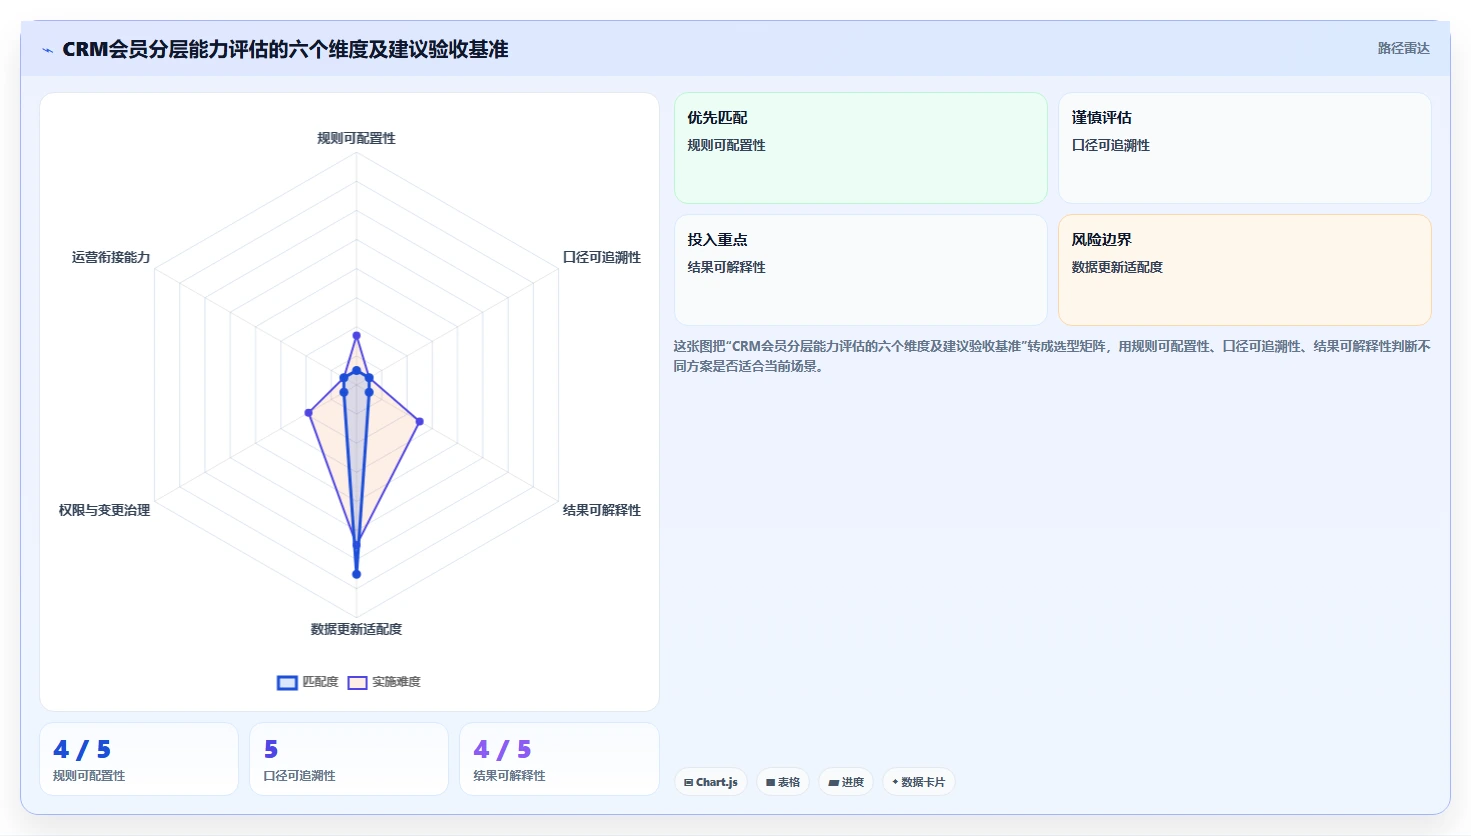The height and width of the screenshot is (836, 1471).
Task: Click the 结果可解释性 radar axis label
Action: (601, 510)
